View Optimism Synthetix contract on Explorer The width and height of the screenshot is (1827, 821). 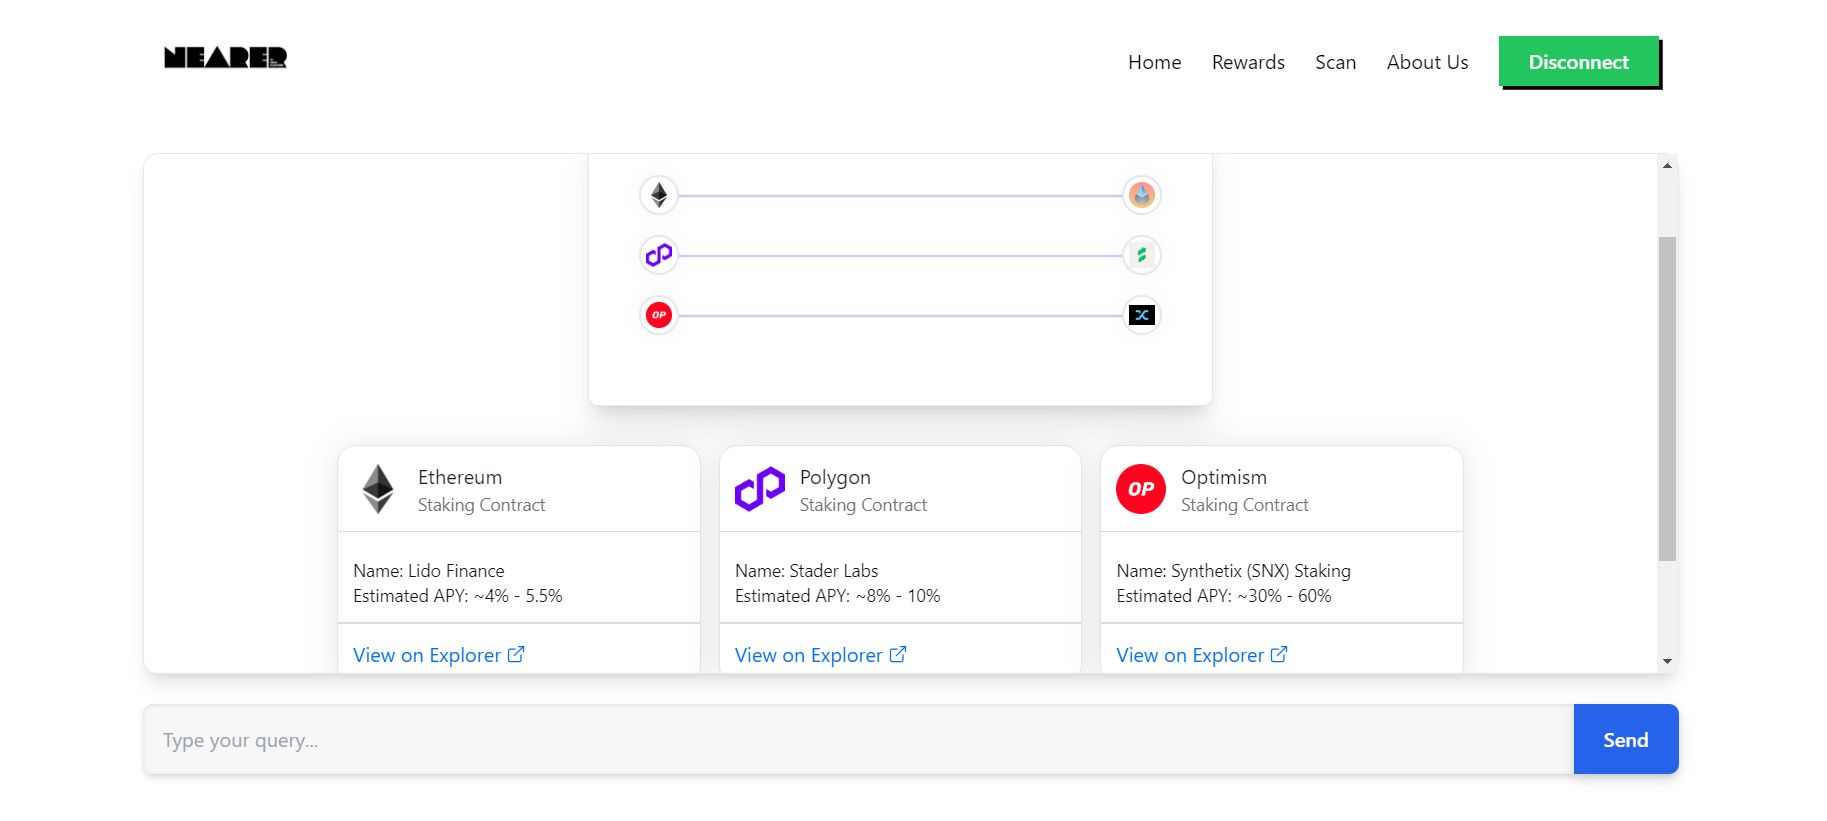[x=1201, y=655]
